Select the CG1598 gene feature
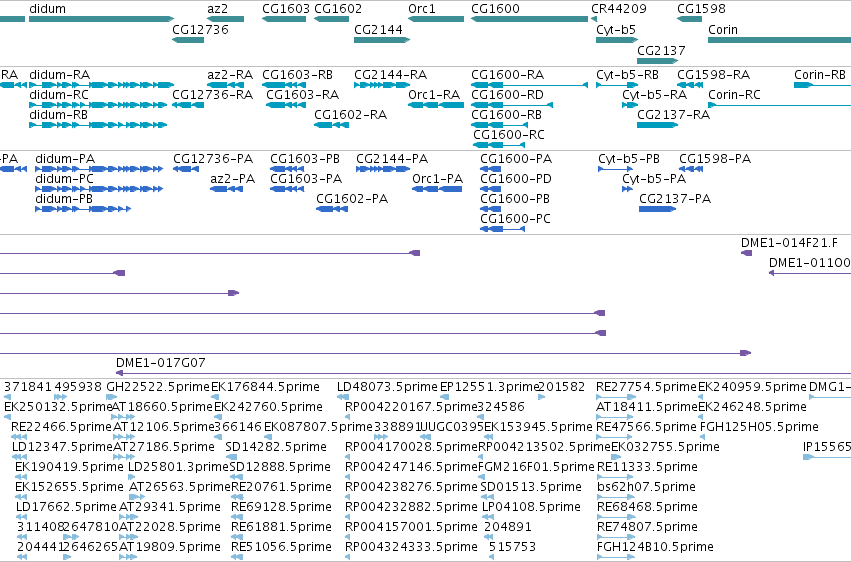Image resolution: width=851 pixels, height=562 pixels. click(x=689, y=19)
